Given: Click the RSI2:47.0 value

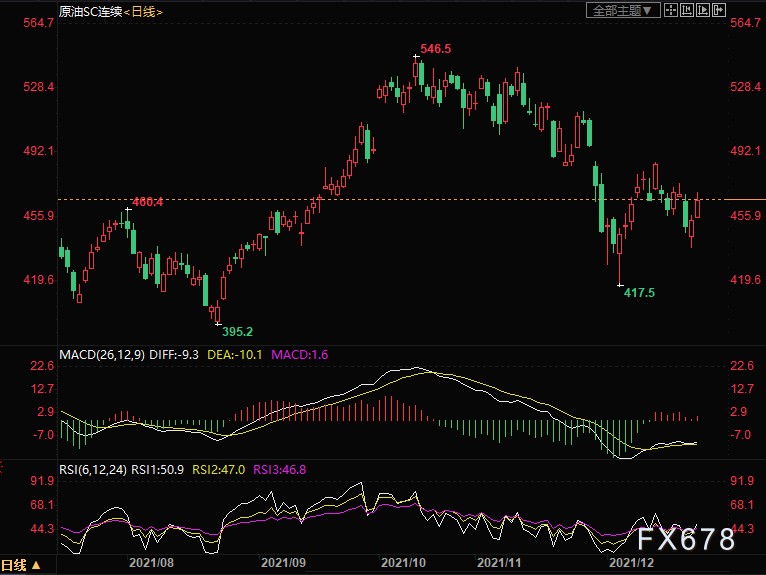Looking at the screenshot, I should coord(218,470).
